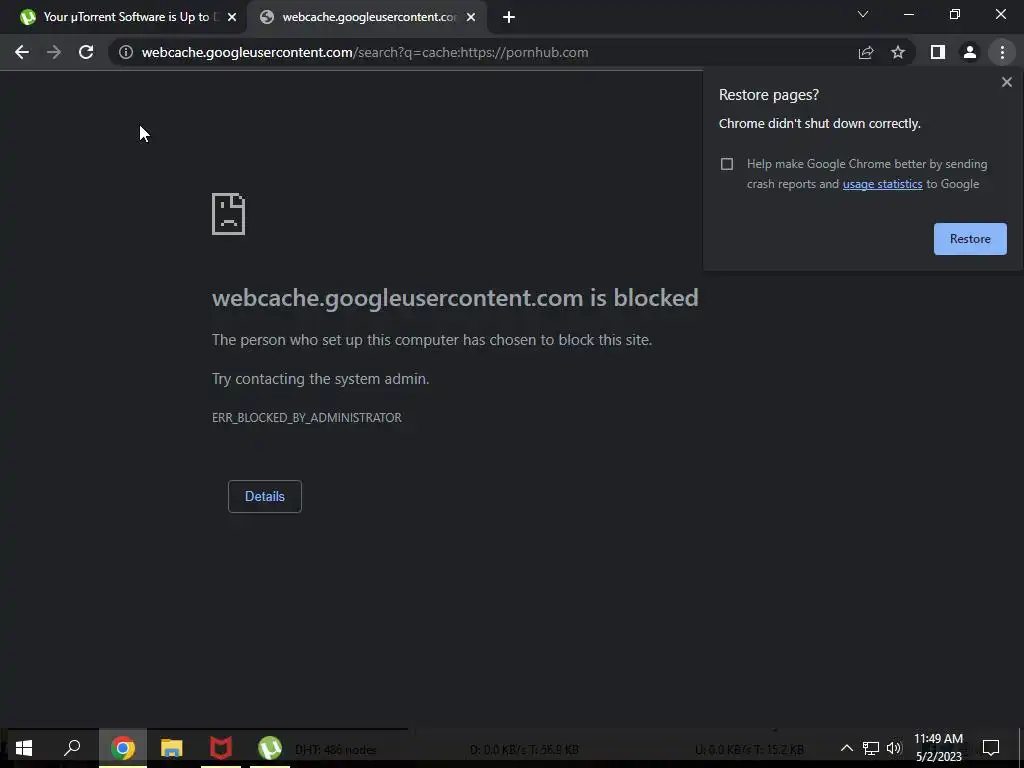The image size is (1024, 768).
Task: Open Windows taskbar search
Action: [72, 748]
